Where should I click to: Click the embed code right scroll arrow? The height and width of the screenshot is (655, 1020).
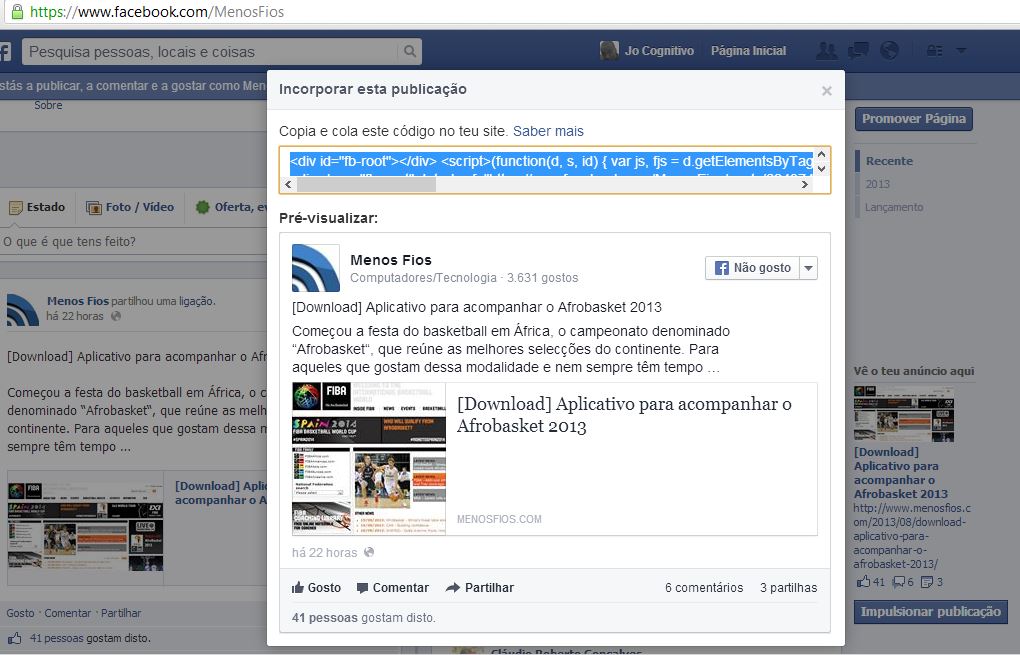coord(805,185)
